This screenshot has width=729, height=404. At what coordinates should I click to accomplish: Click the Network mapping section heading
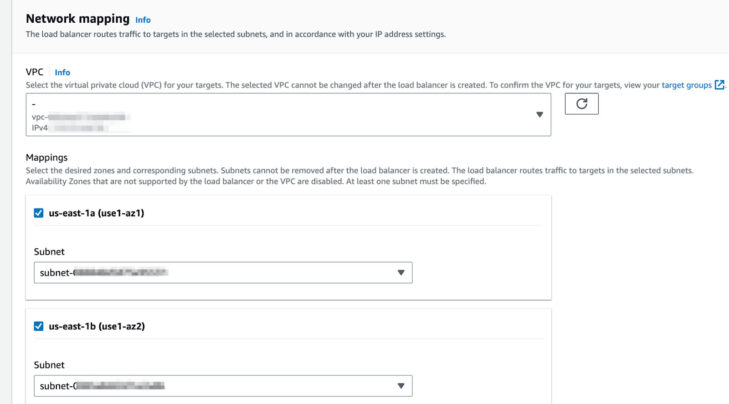(x=77, y=19)
